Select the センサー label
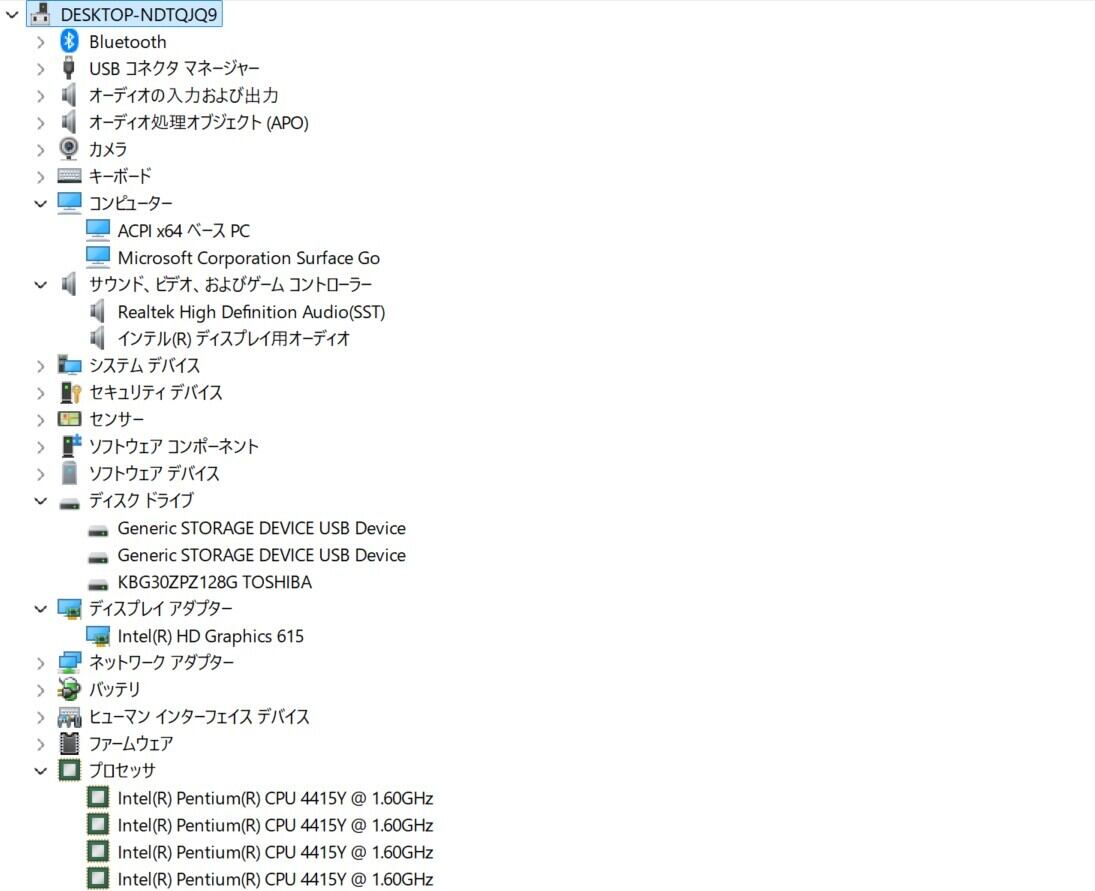The image size is (1095, 891). 116,419
